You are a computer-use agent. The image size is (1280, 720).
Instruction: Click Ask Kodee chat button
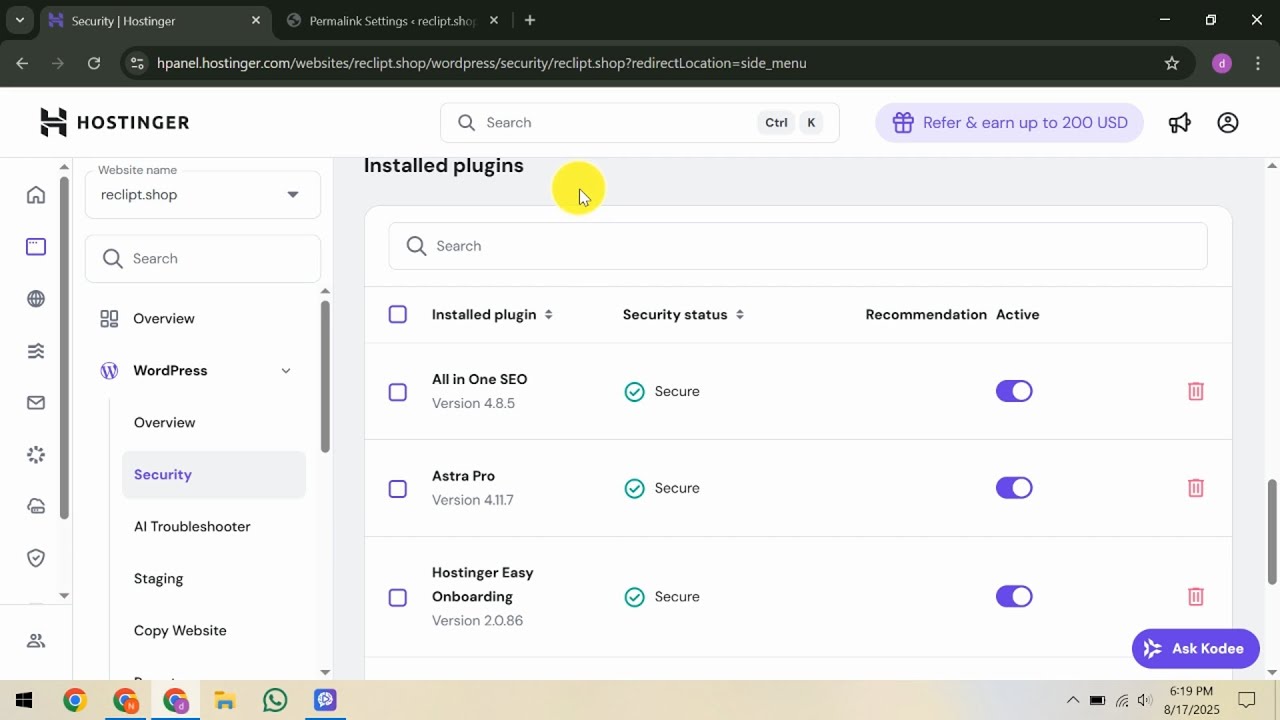(x=1195, y=648)
